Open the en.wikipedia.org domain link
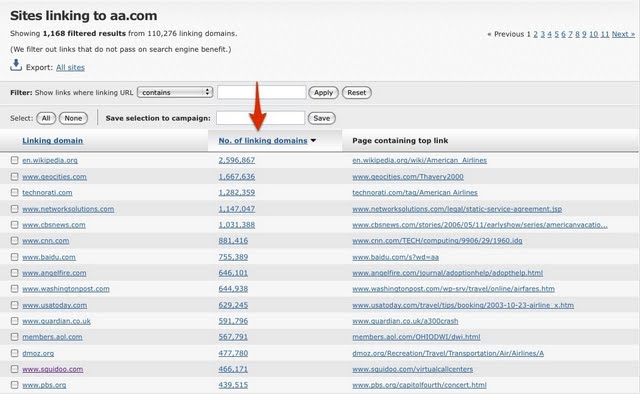The width and height of the screenshot is (640, 394). coord(50,160)
